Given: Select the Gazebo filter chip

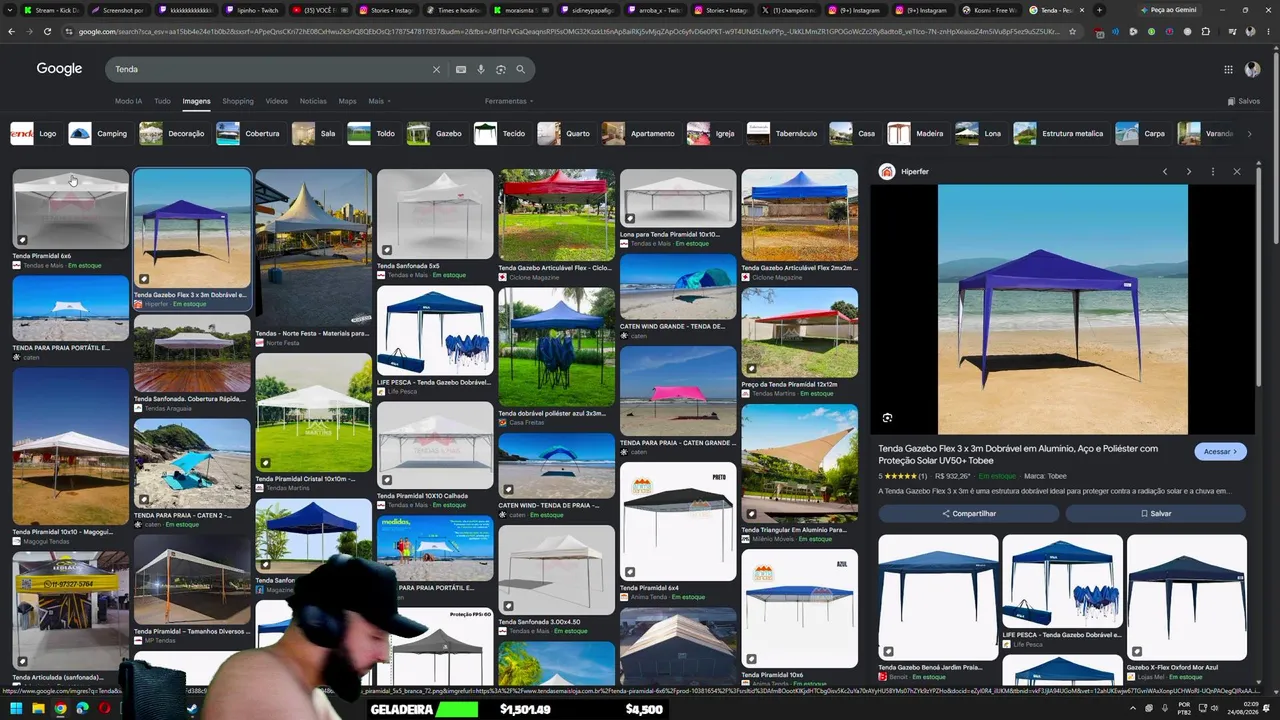Looking at the screenshot, I should click(x=435, y=133).
